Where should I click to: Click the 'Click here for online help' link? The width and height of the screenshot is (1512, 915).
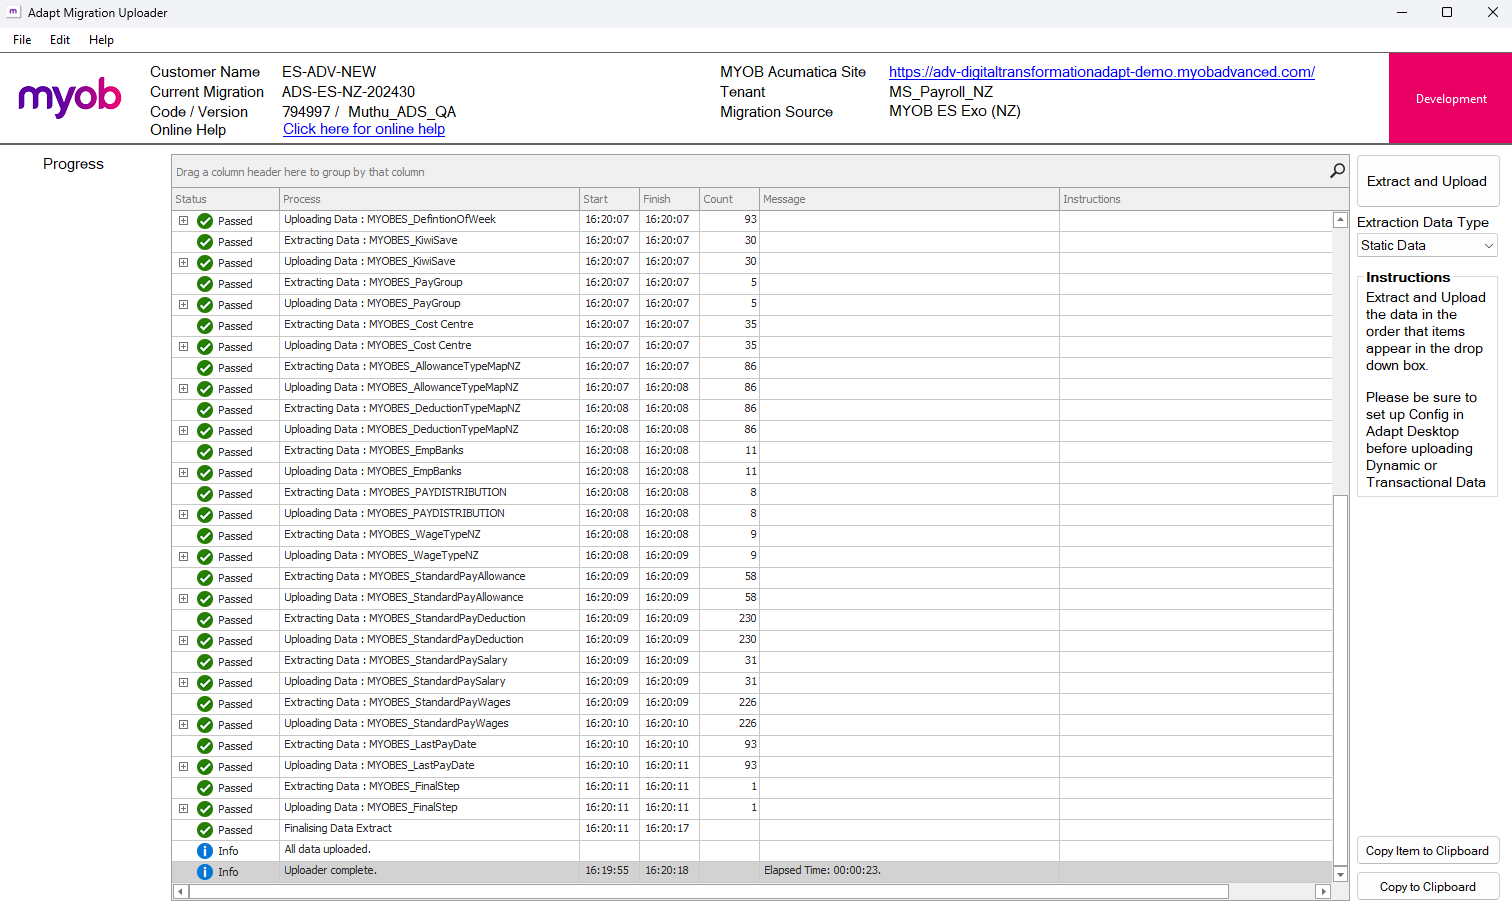tap(364, 129)
